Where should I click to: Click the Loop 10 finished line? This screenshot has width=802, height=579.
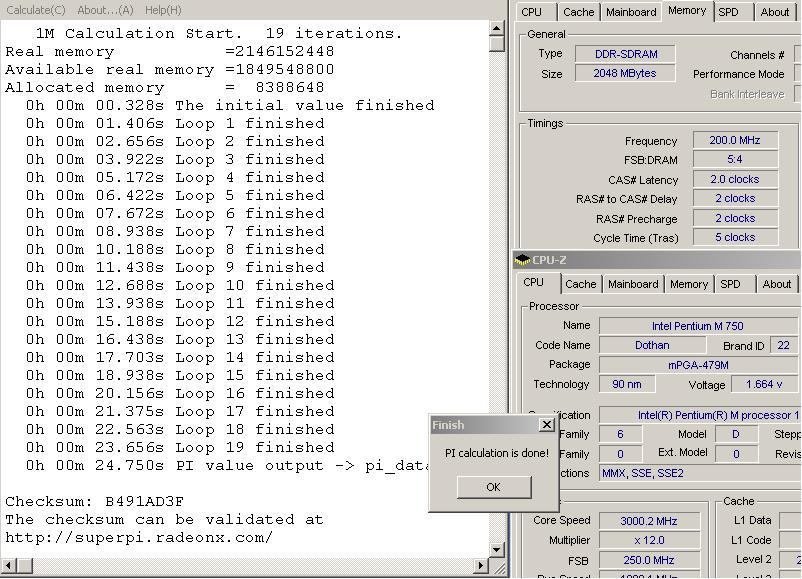click(180, 285)
